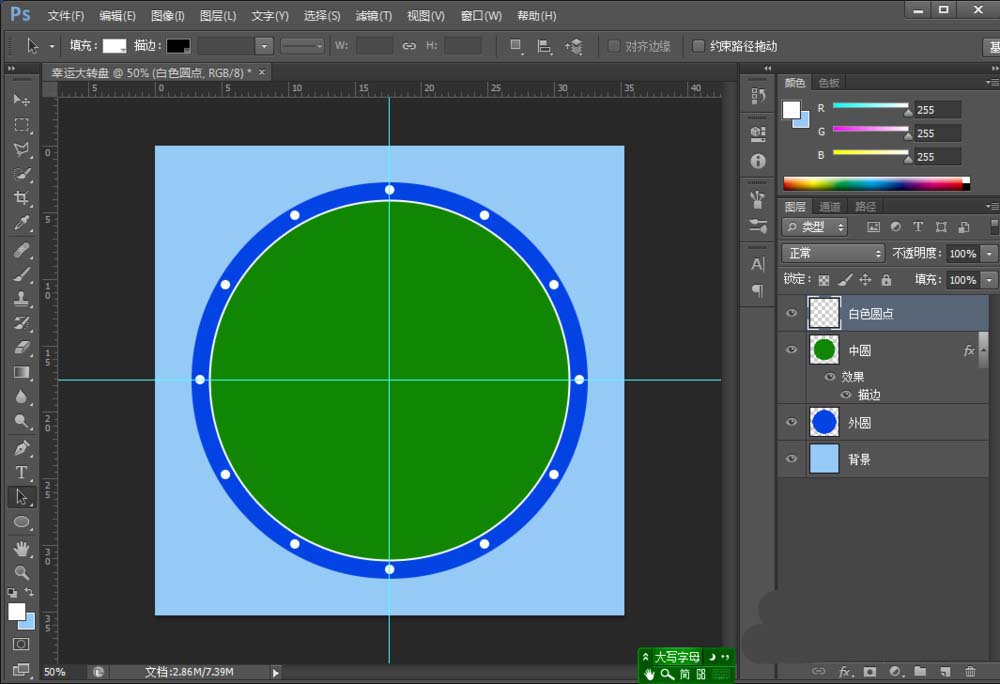
Task: Select the Eraser tool
Action: [x=21, y=347]
